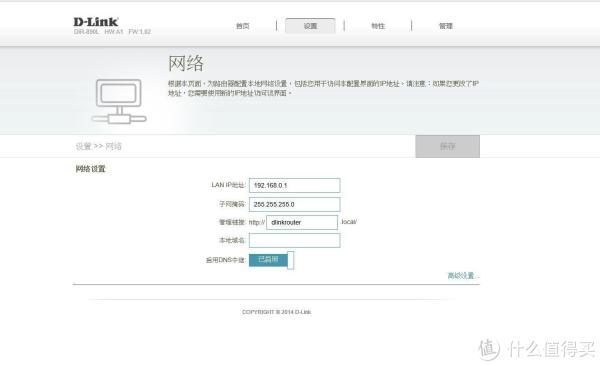Switch to the 特性 features tab
Viewport: 600px width, 366px height.
click(378, 26)
